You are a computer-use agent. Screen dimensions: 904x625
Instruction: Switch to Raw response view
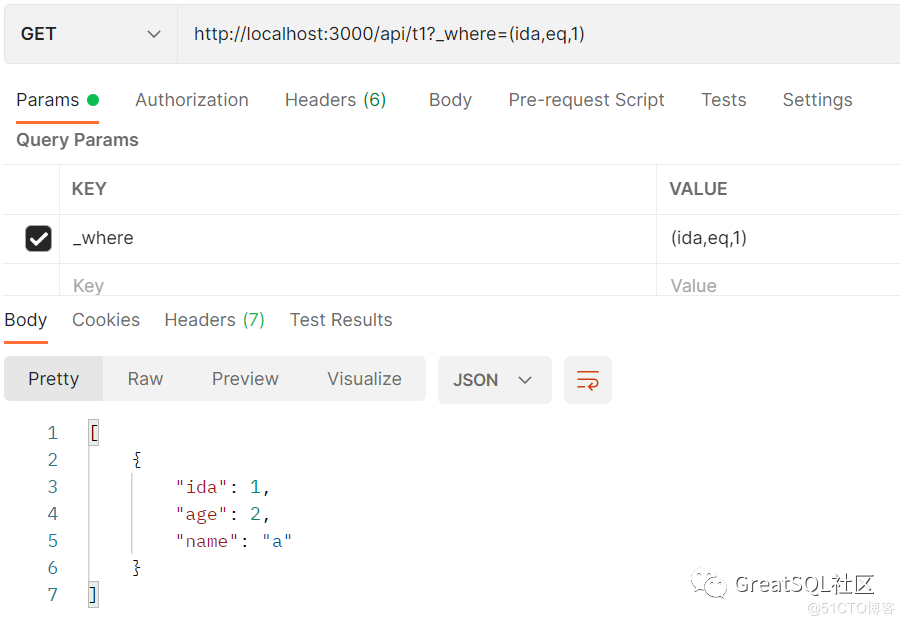(x=145, y=379)
